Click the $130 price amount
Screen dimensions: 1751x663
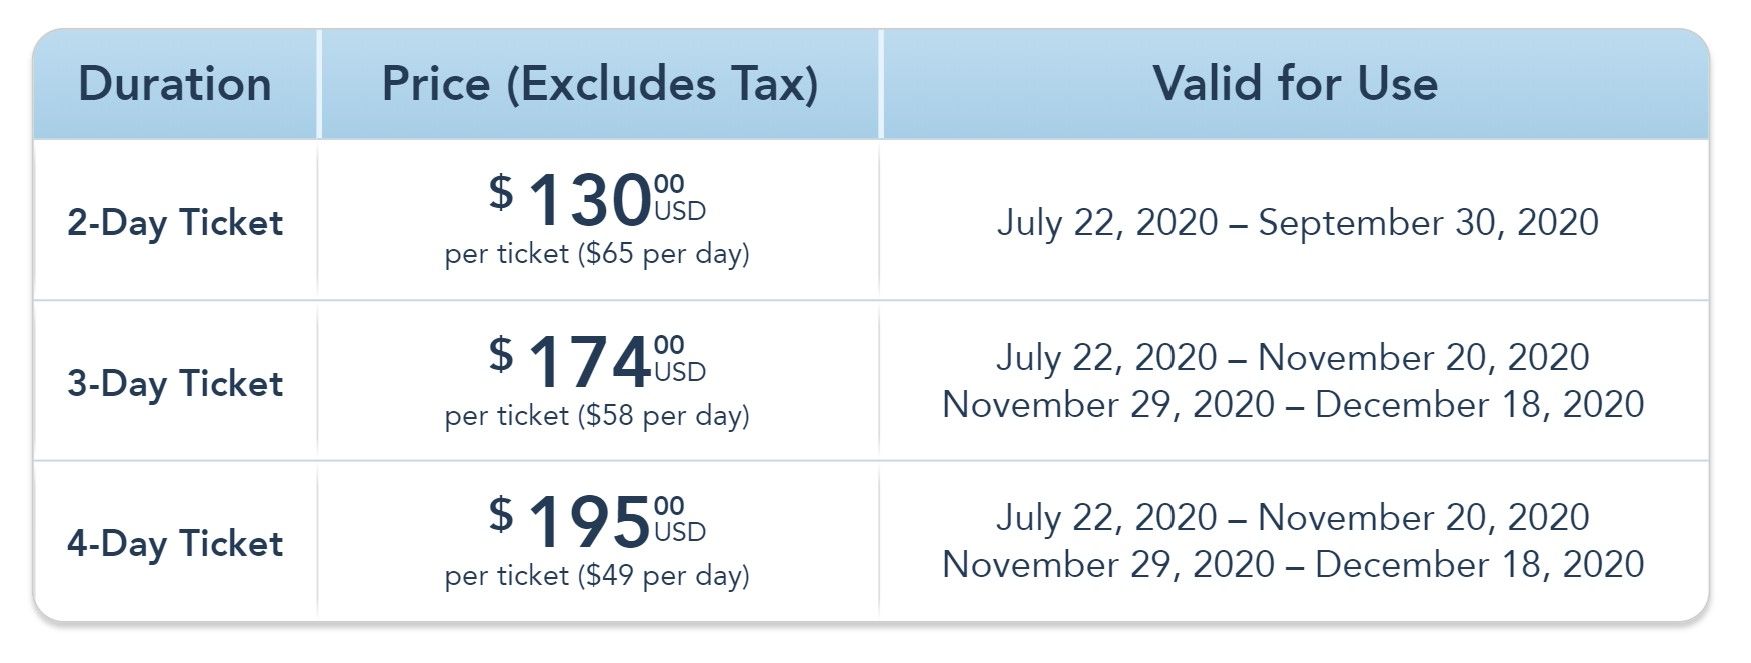click(x=589, y=200)
